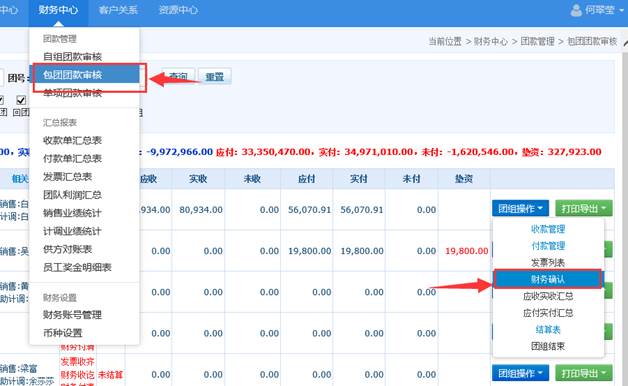
Task: Switch to the 客户关系 navigation tab
Action: (118, 10)
